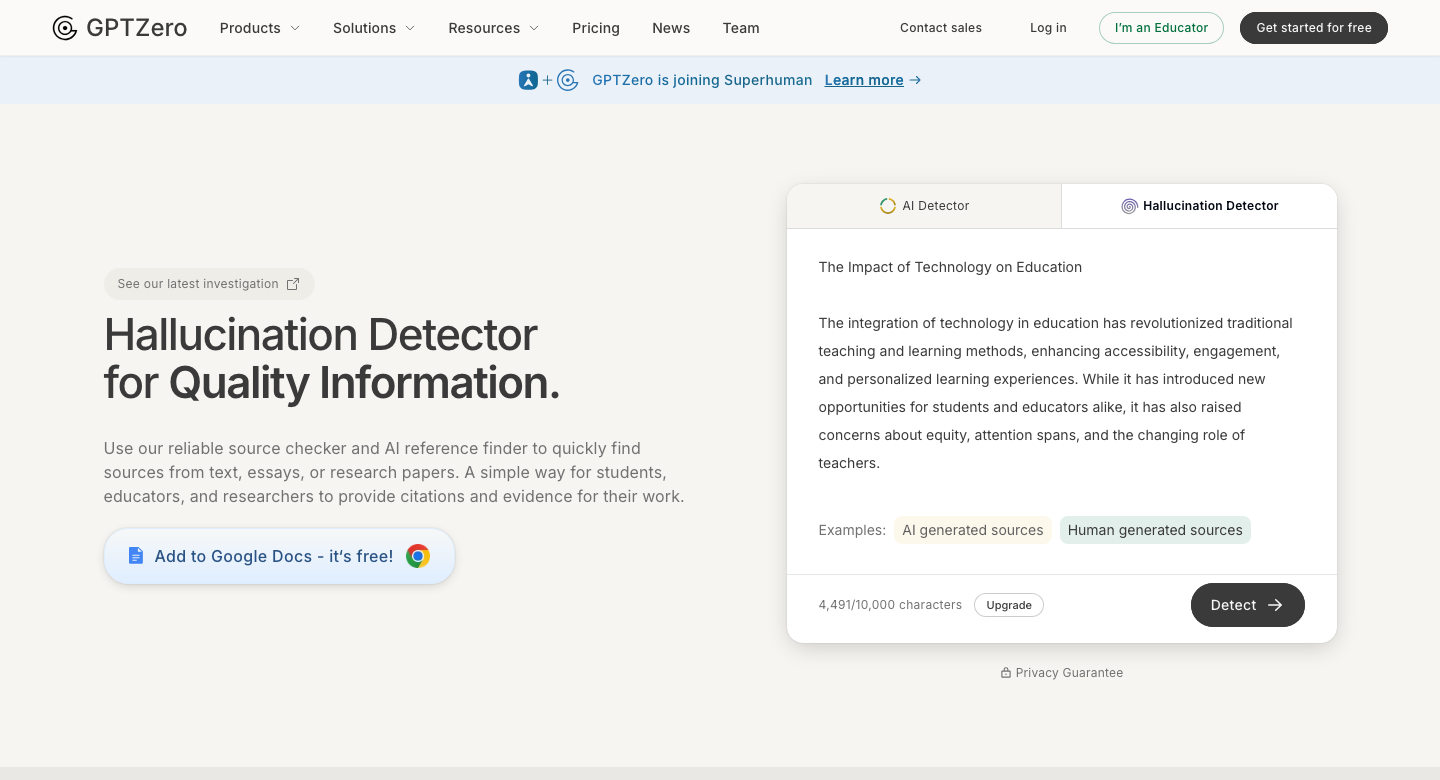The image size is (1440, 780).
Task: Follow the Learn more link
Action: (x=864, y=80)
